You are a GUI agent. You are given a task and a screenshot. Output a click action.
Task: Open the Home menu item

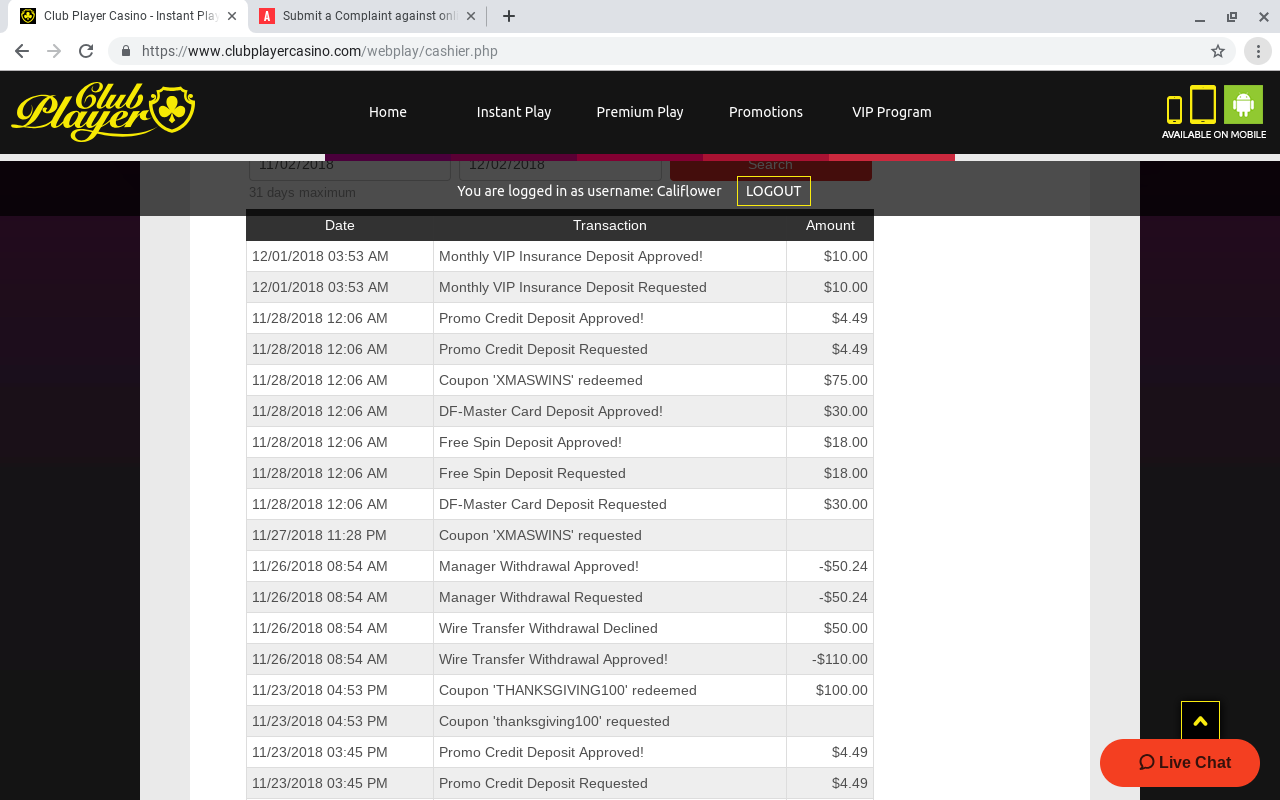[388, 112]
